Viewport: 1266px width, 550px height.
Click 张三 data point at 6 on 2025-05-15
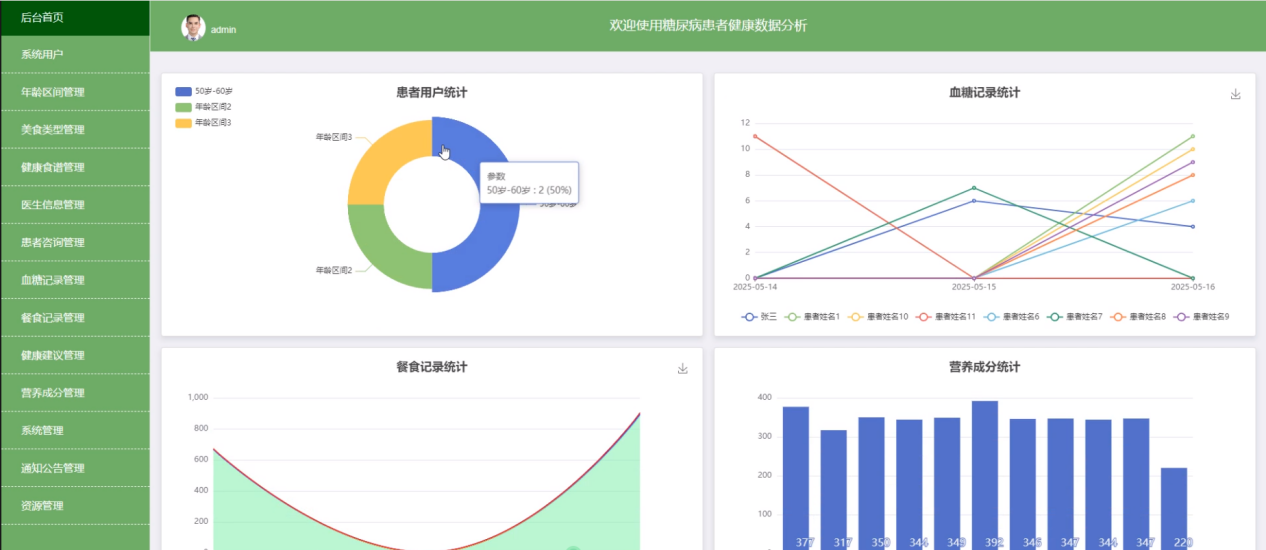[x=974, y=201]
